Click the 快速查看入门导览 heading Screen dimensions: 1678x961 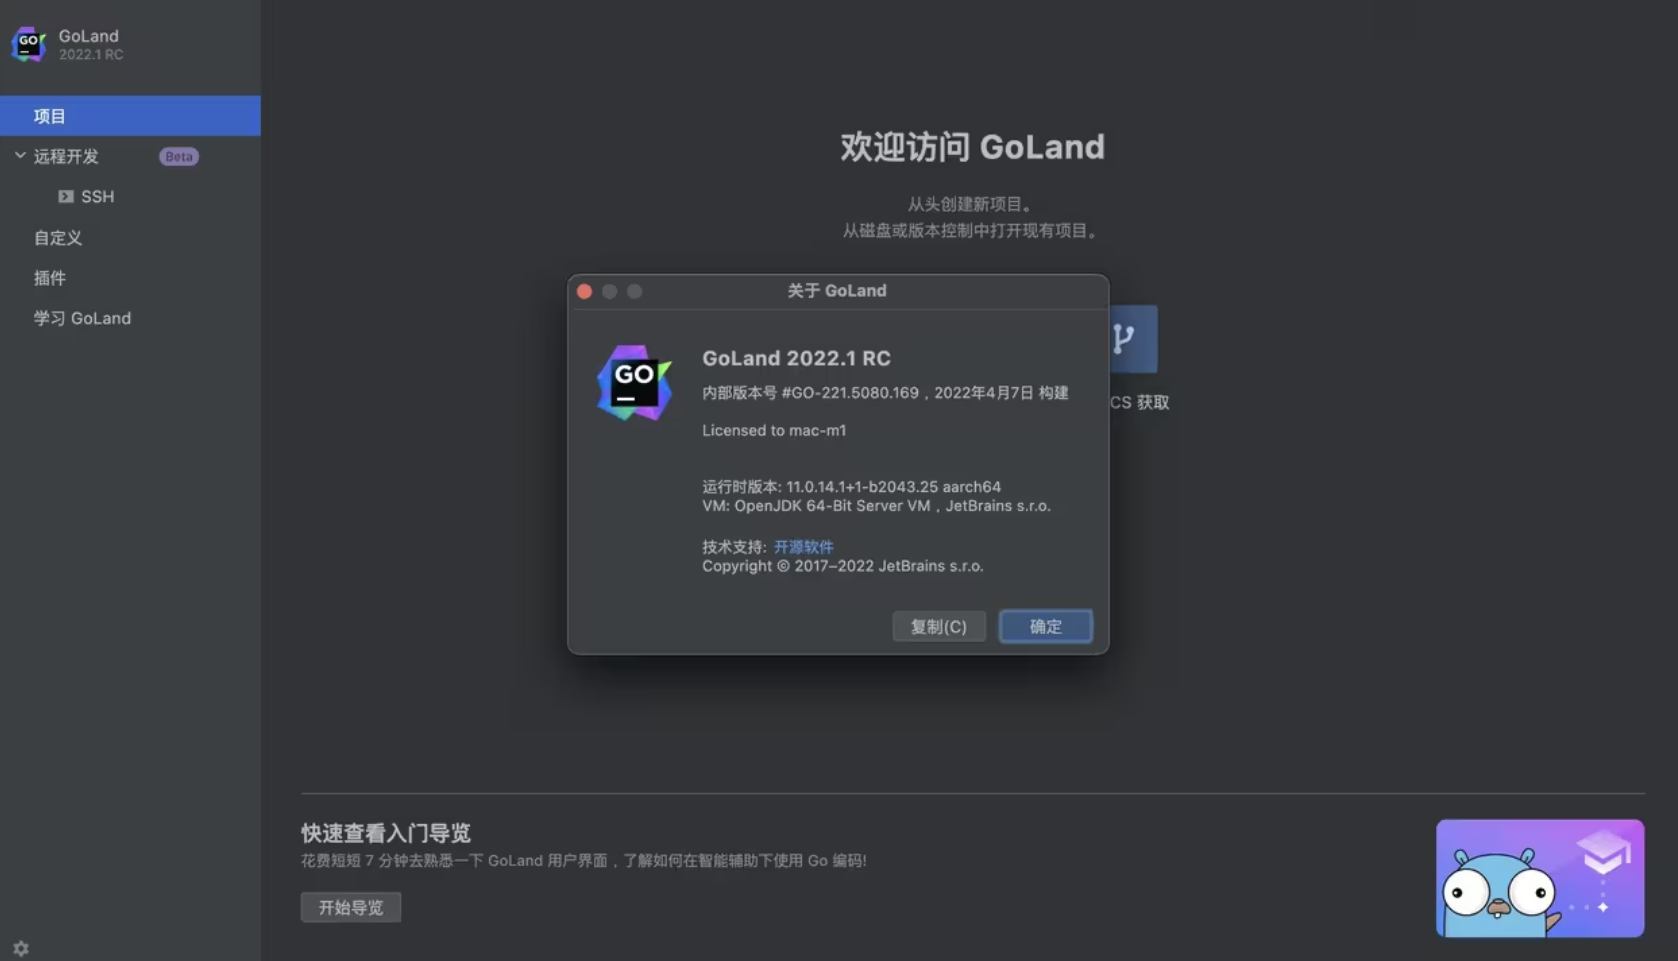[x=386, y=833]
